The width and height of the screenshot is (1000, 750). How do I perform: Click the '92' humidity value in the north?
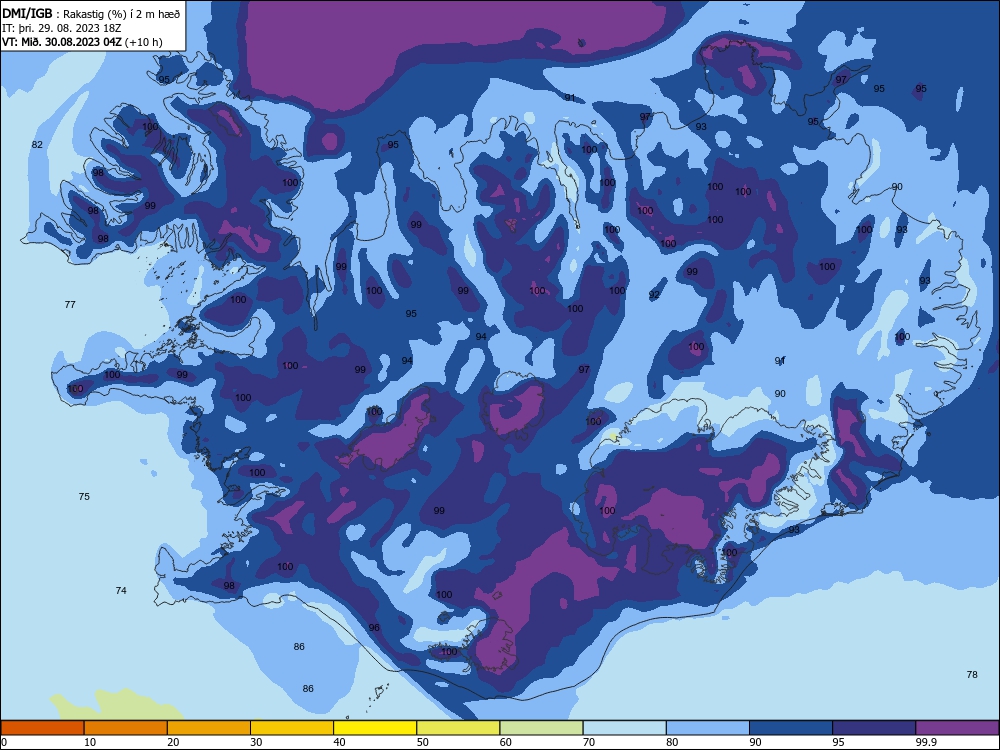point(654,295)
